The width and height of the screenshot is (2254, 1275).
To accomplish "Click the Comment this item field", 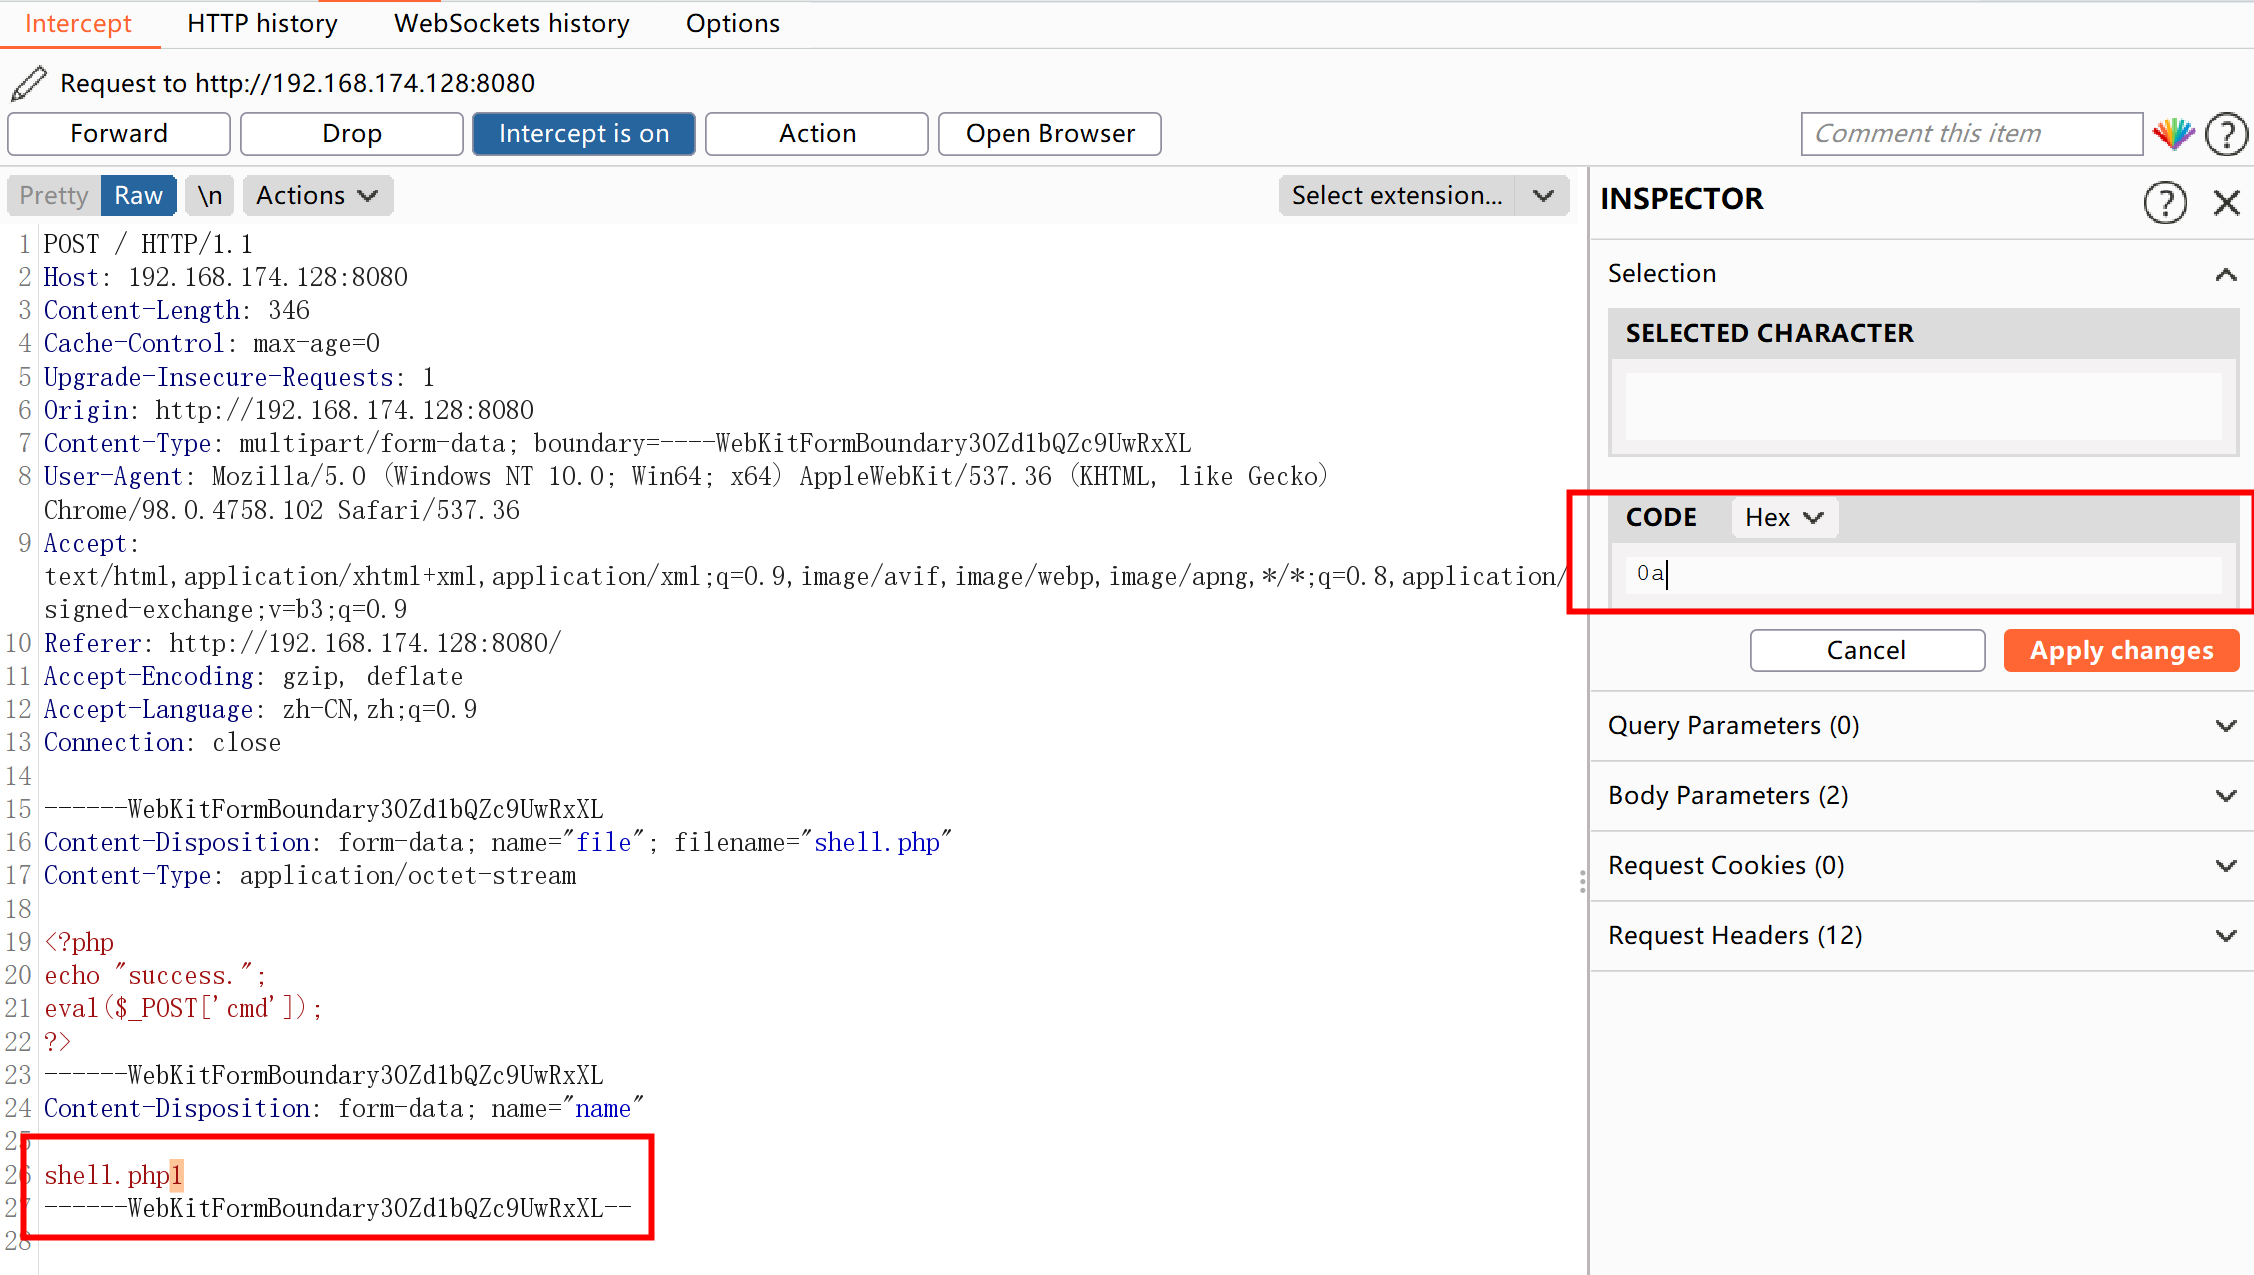I will [1970, 134].
